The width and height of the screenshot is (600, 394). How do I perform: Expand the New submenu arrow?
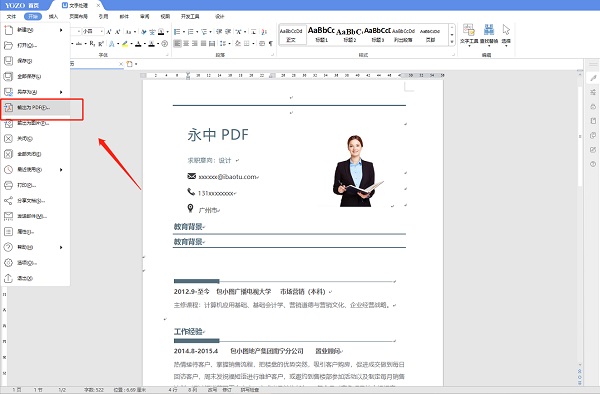tap(61, 30)
